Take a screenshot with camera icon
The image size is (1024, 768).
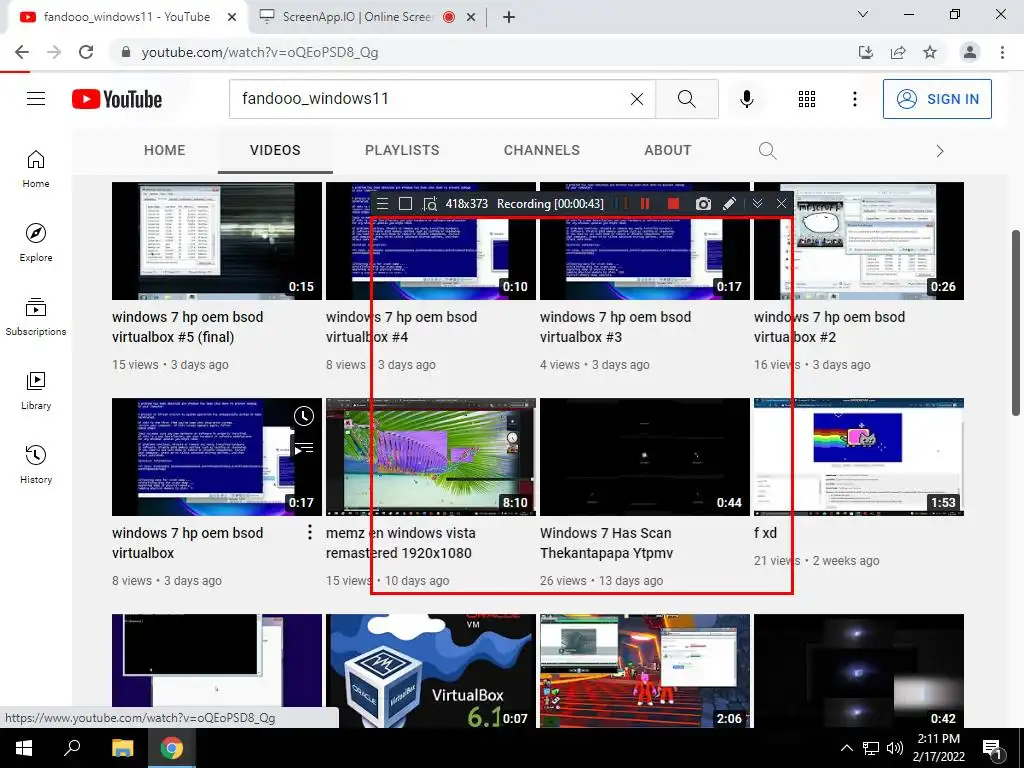(703, 204)
